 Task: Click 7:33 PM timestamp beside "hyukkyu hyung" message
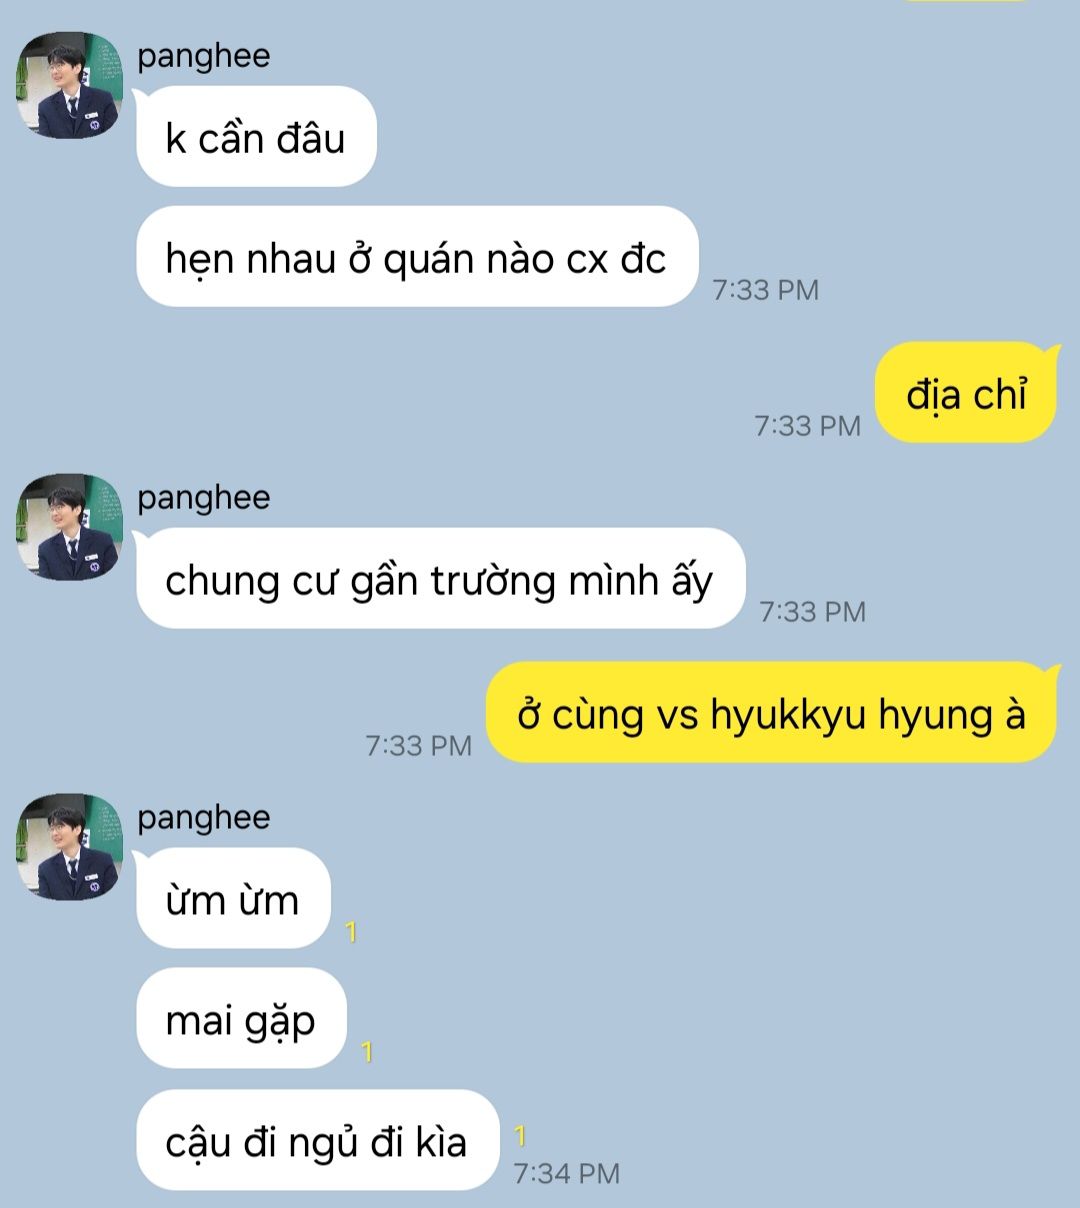tap(419, 746)
